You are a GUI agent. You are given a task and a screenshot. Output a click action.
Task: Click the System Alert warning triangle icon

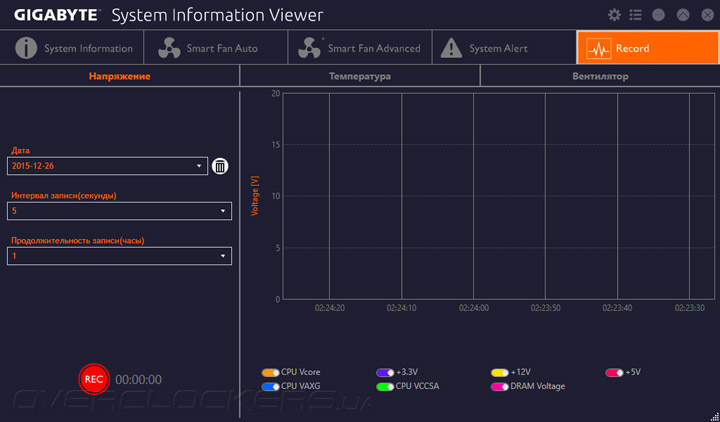[451, 48]
